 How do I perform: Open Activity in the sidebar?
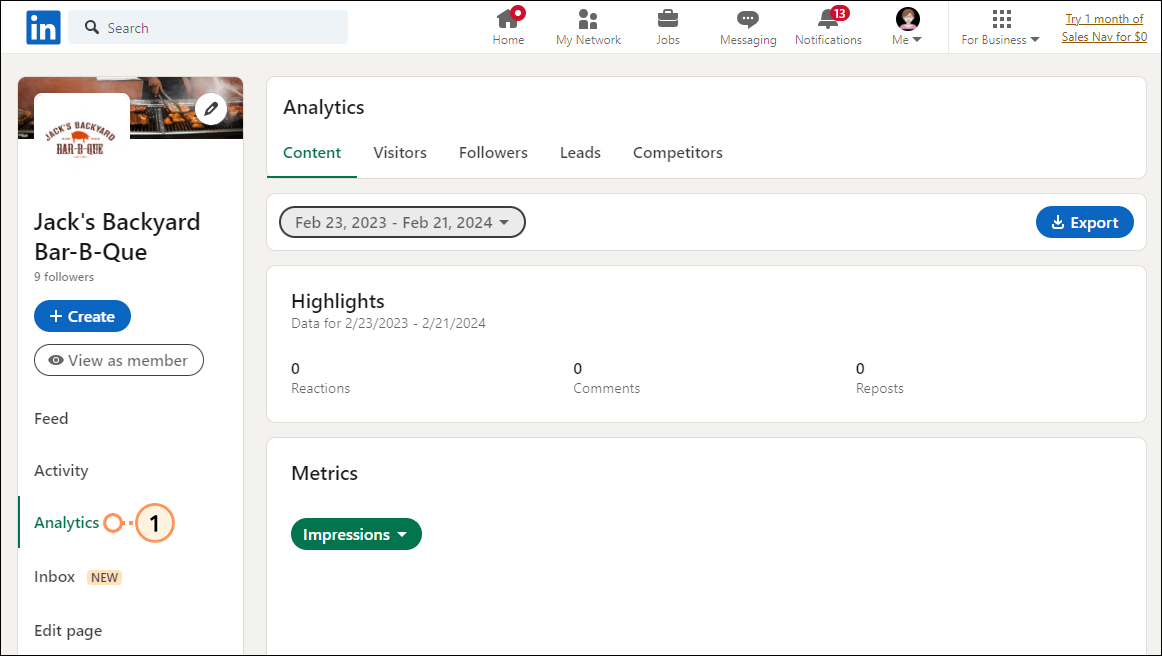click(61, 471)
